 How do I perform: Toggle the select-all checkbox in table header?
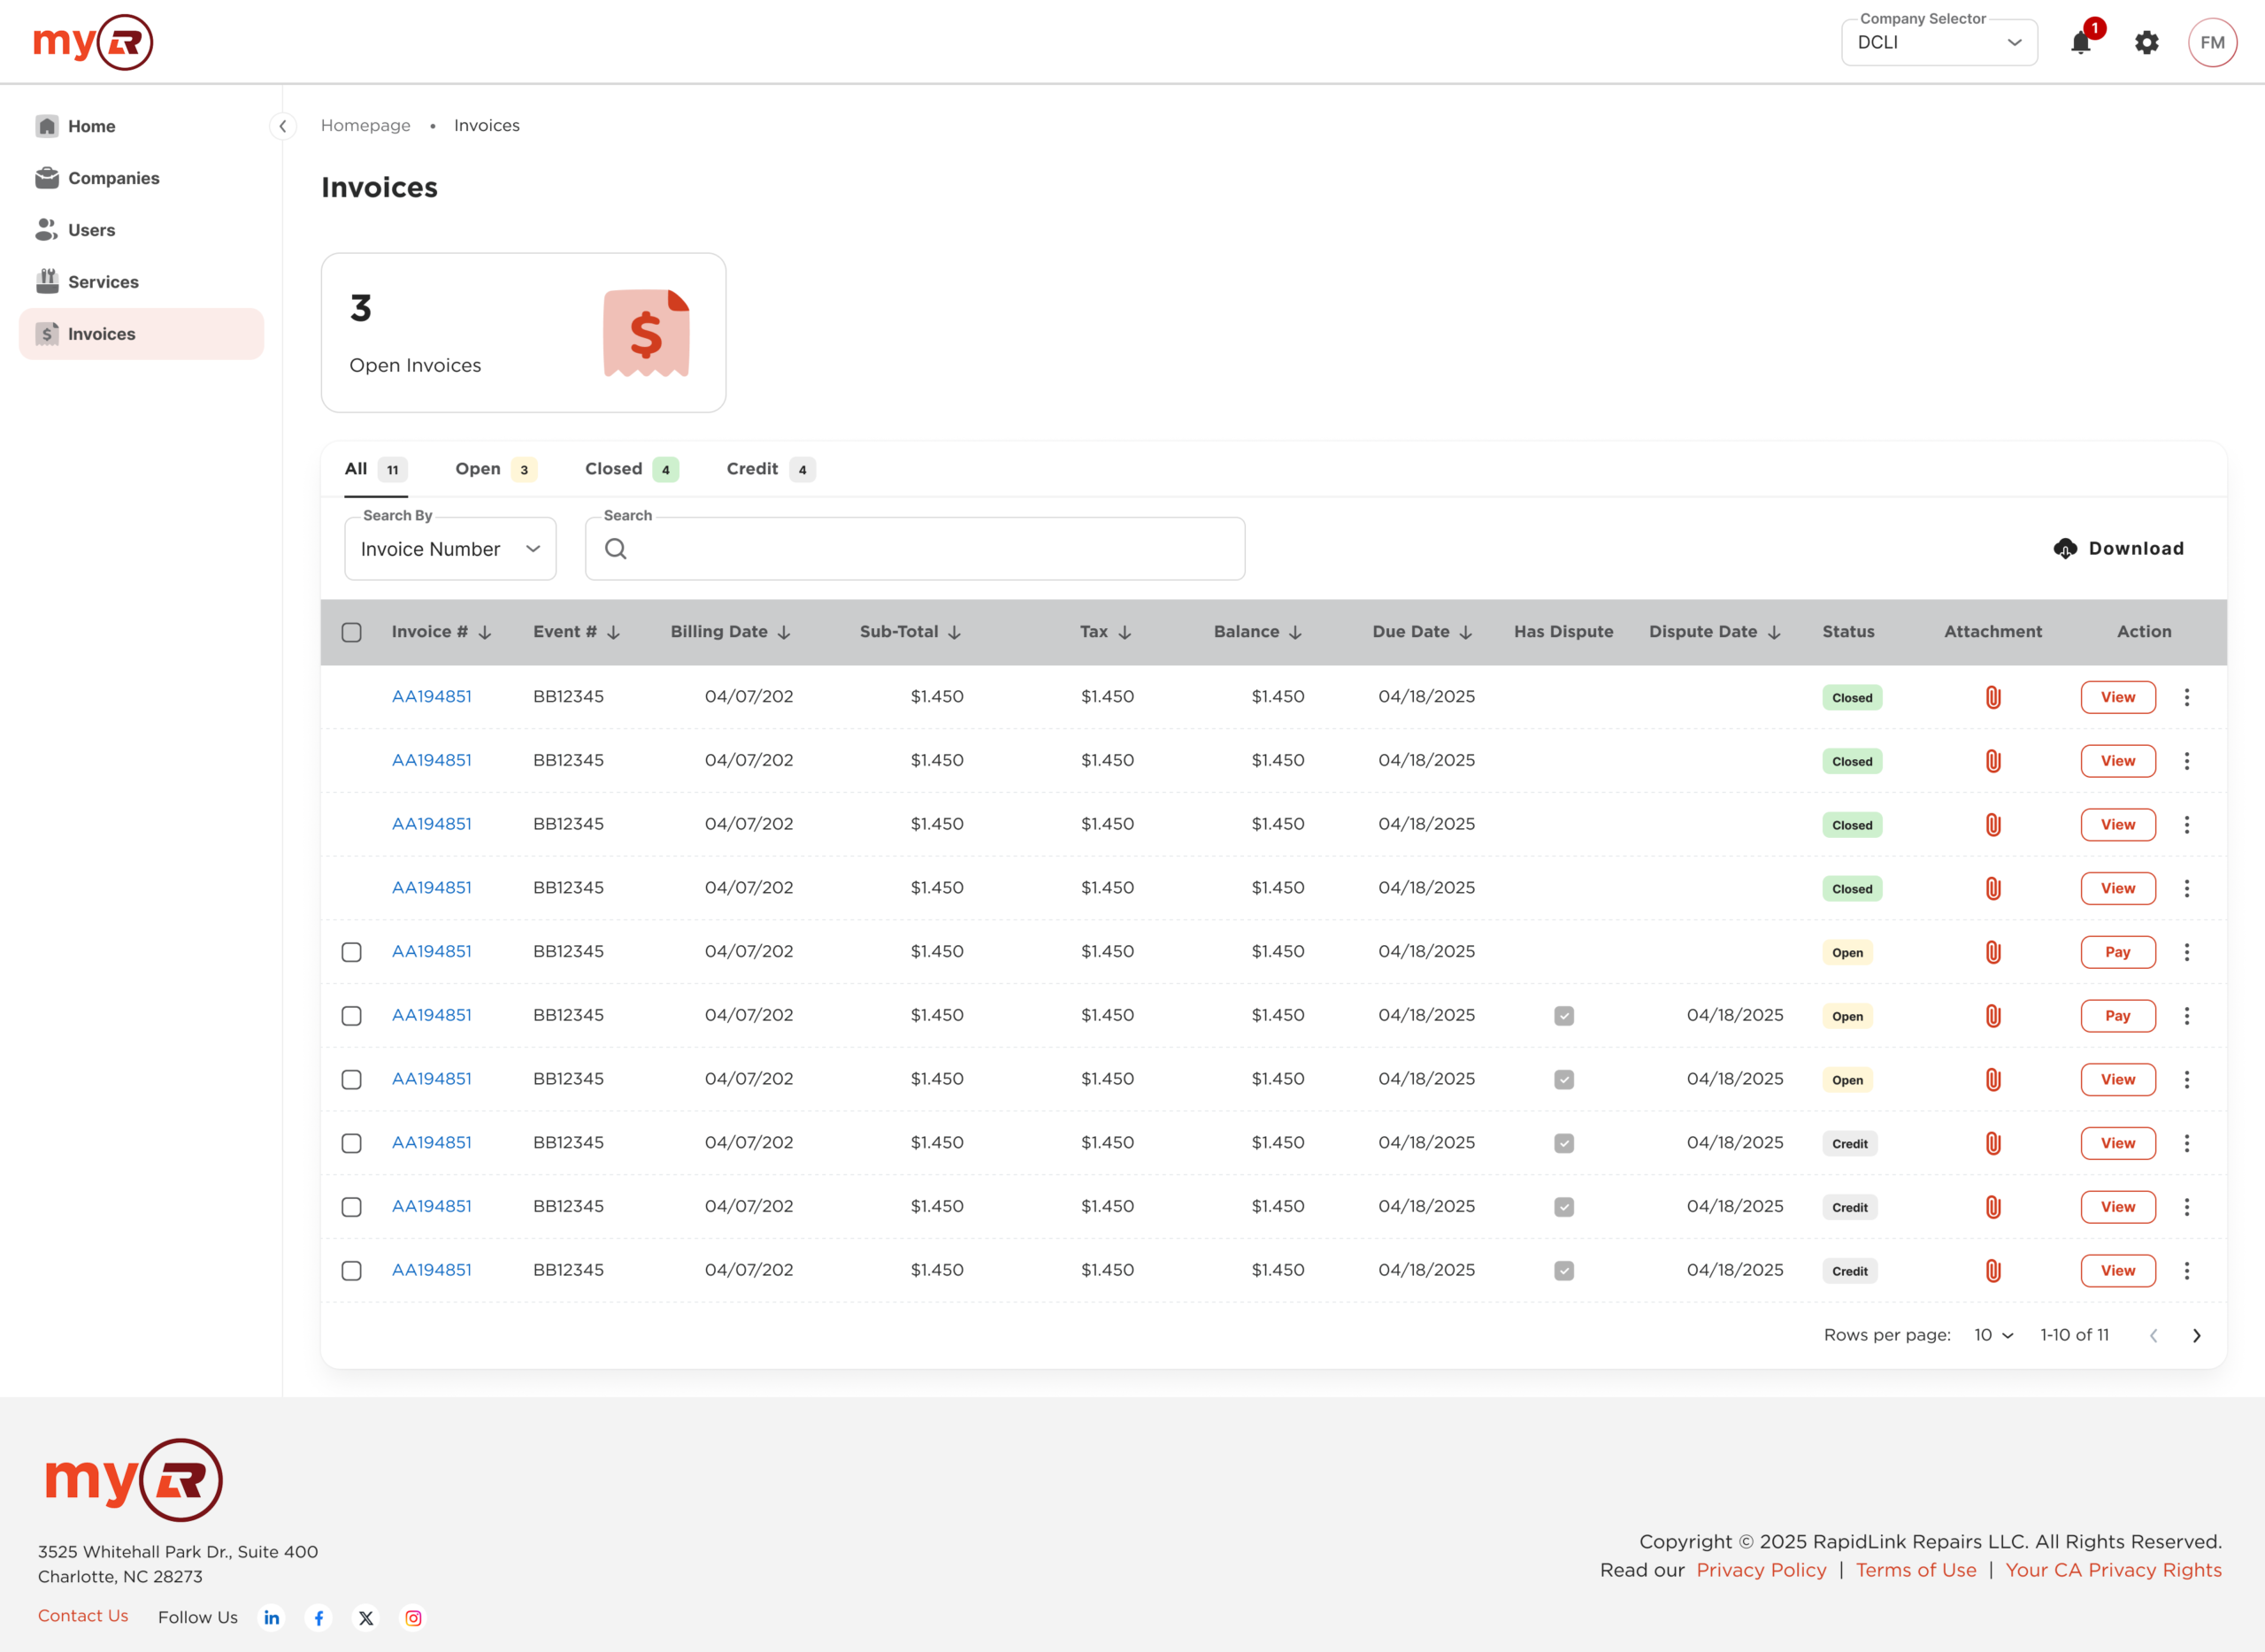click(351, 632)
